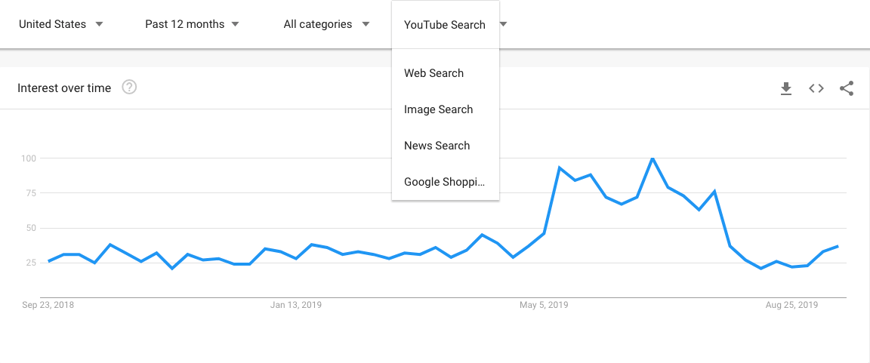Select Google Shopping option
Image resolution: width=870 pixels, height=363 pixels.
pyautogui.click(x=445, y=182)
